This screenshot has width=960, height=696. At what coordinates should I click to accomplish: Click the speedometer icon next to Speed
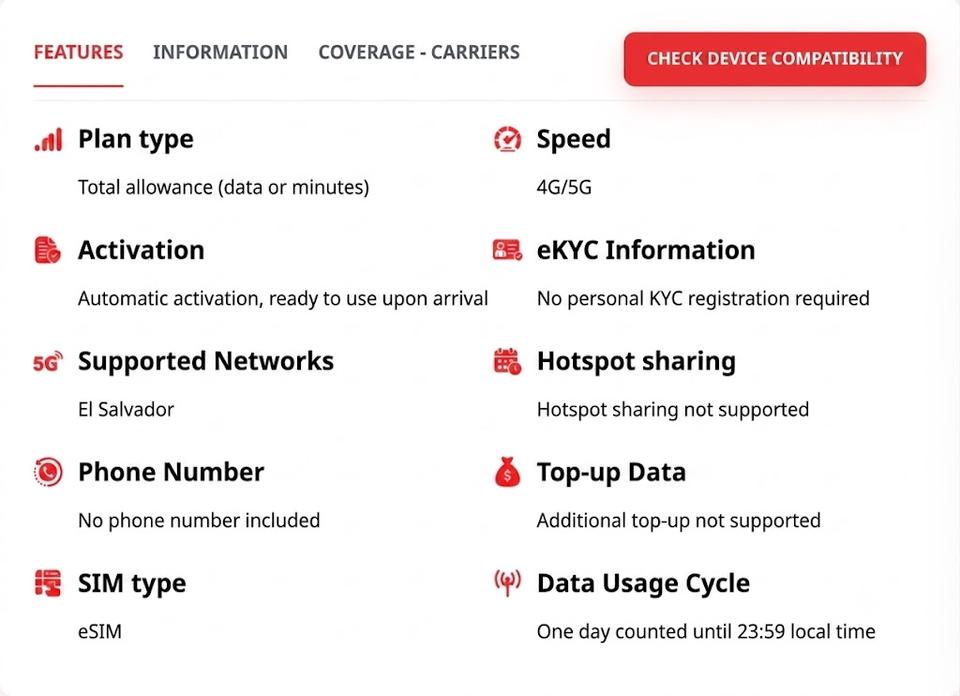tap(508, 139)
